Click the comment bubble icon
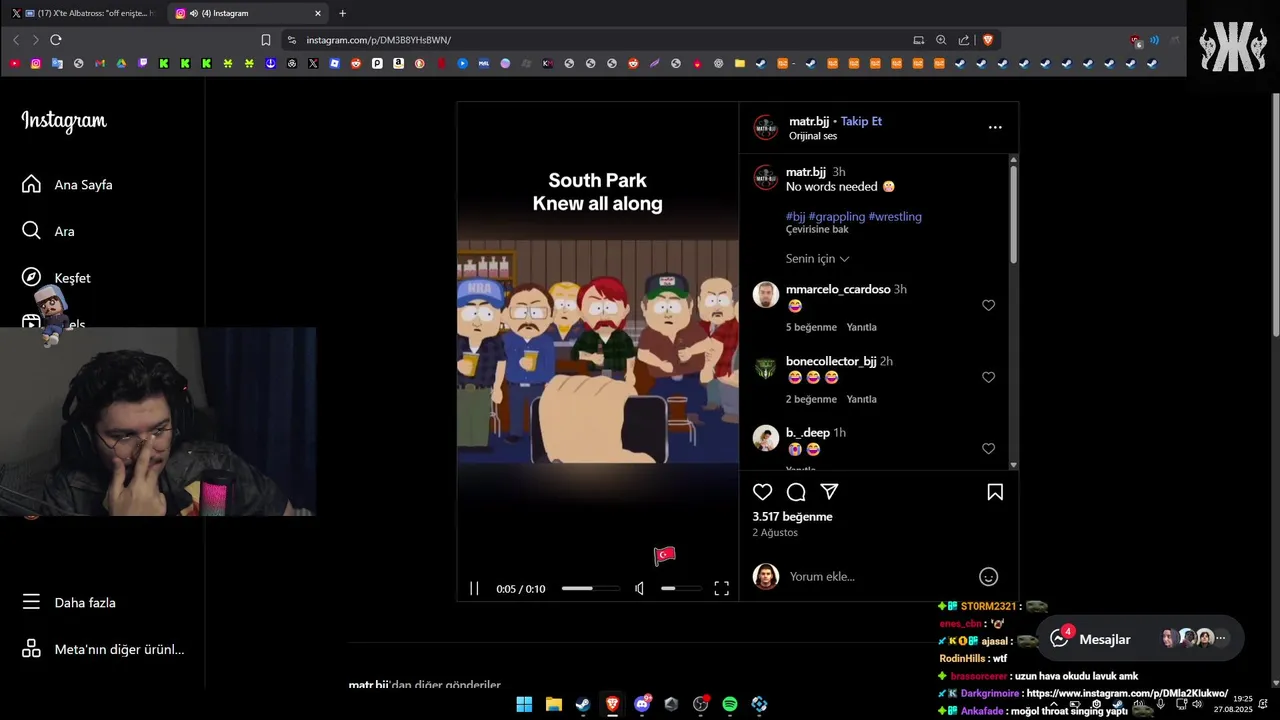The image size is (1280, 720). point(796,492)
